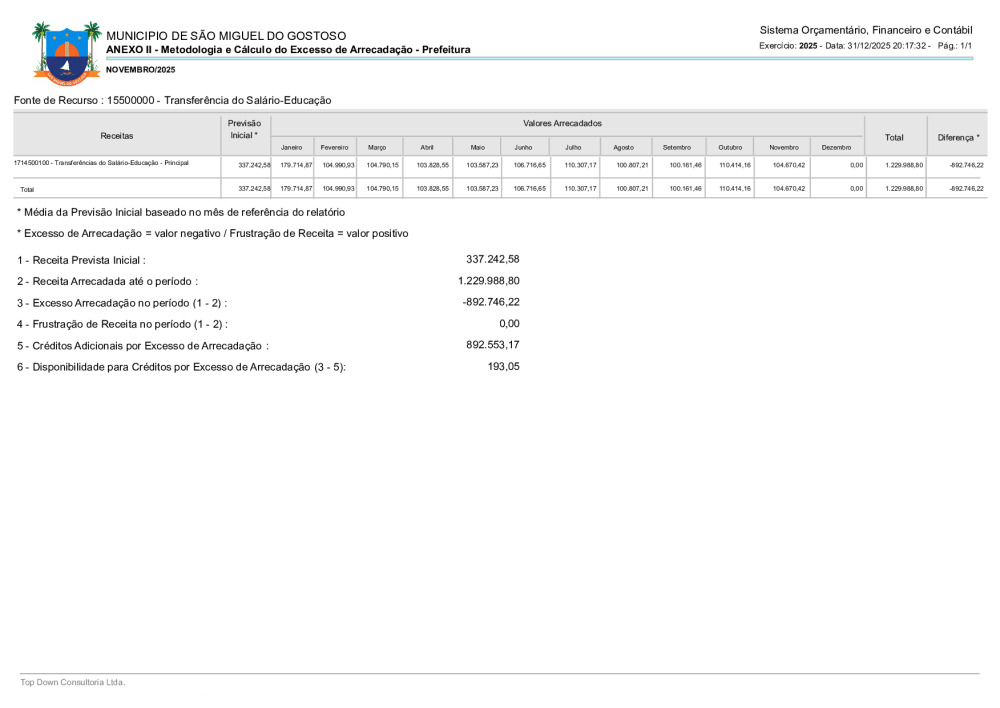Select the 'ANEXO II - Metodologia e Cálculo' heading
1000x708 pixels.
point(288,49)
